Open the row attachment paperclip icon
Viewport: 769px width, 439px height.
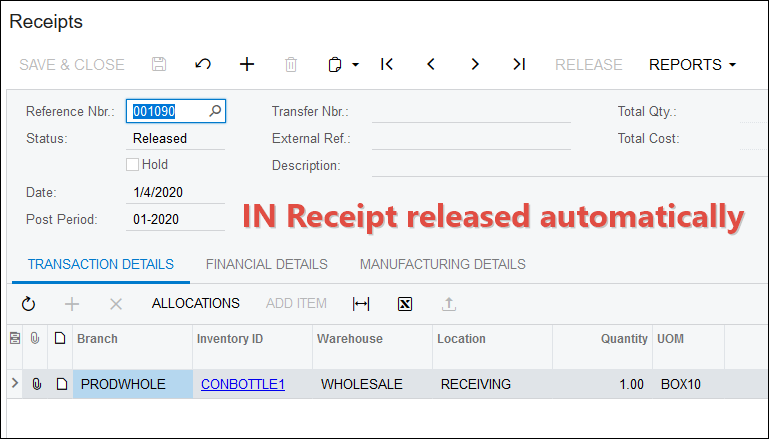click(37, 384)
